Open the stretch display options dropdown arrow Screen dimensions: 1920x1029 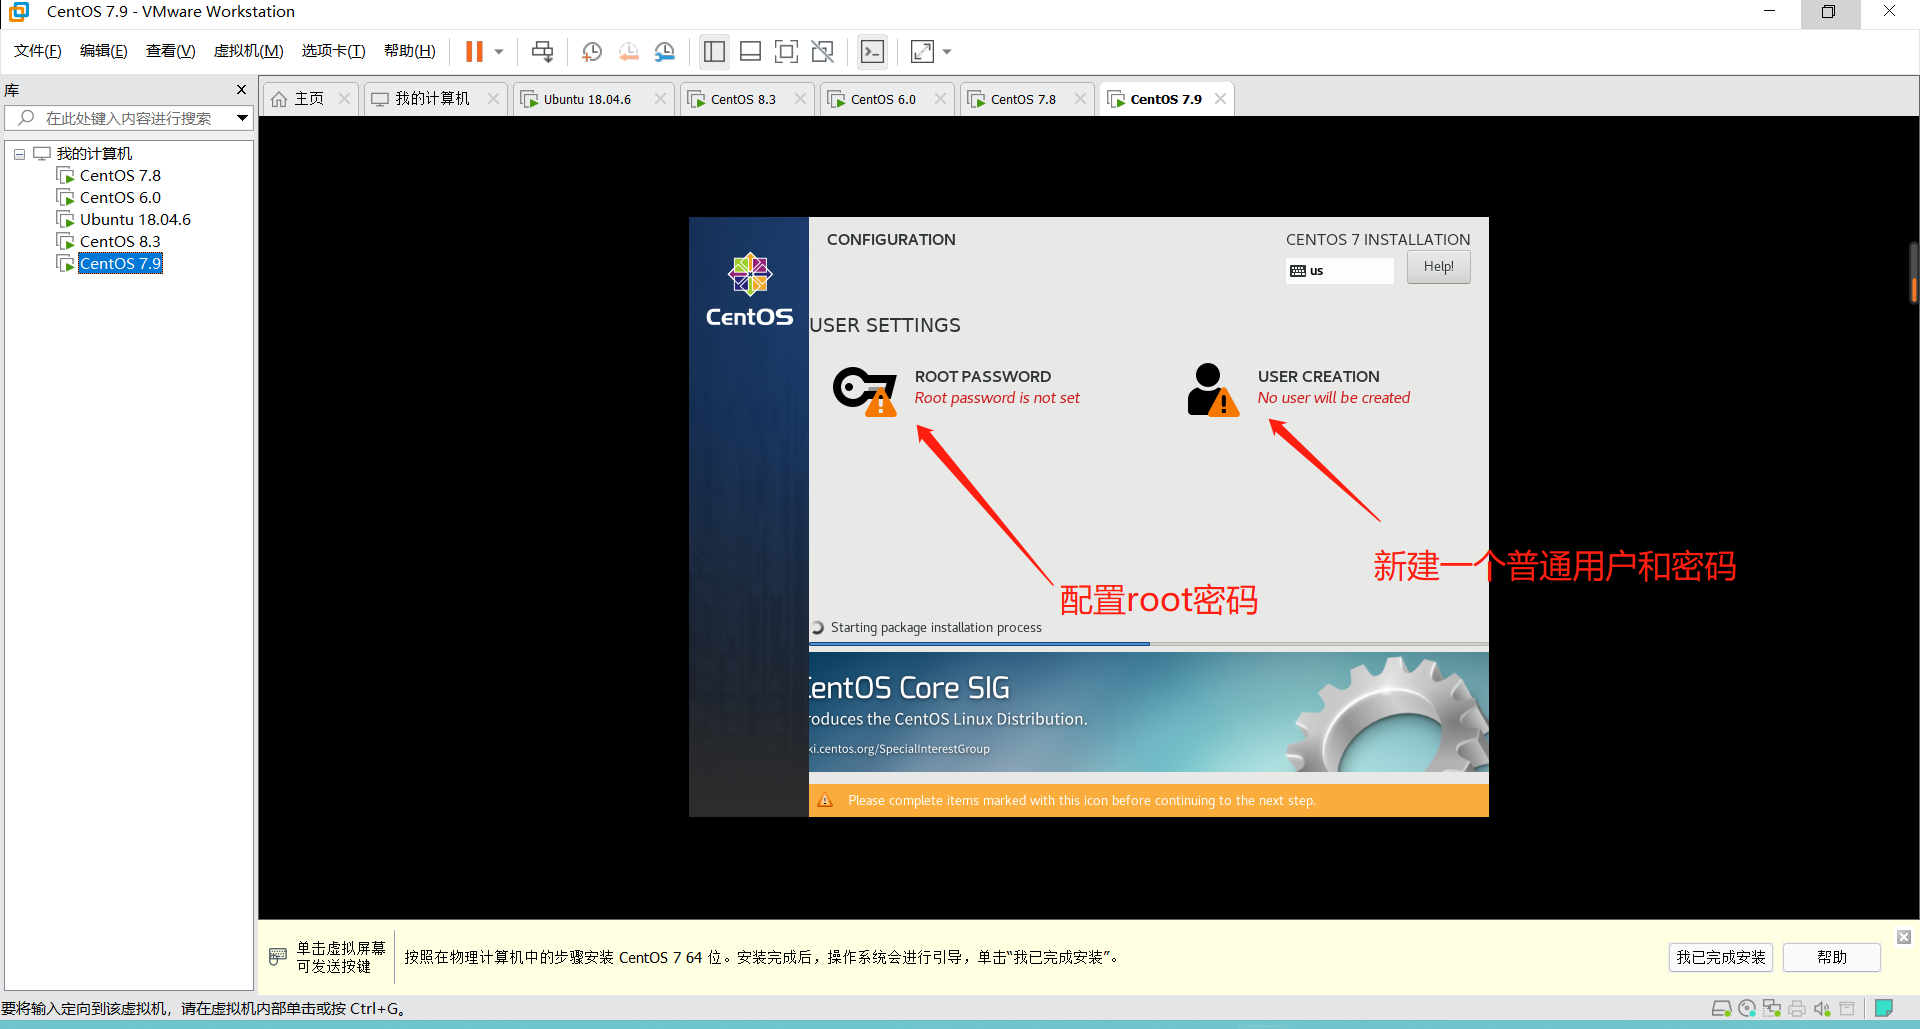click(947, 51)
